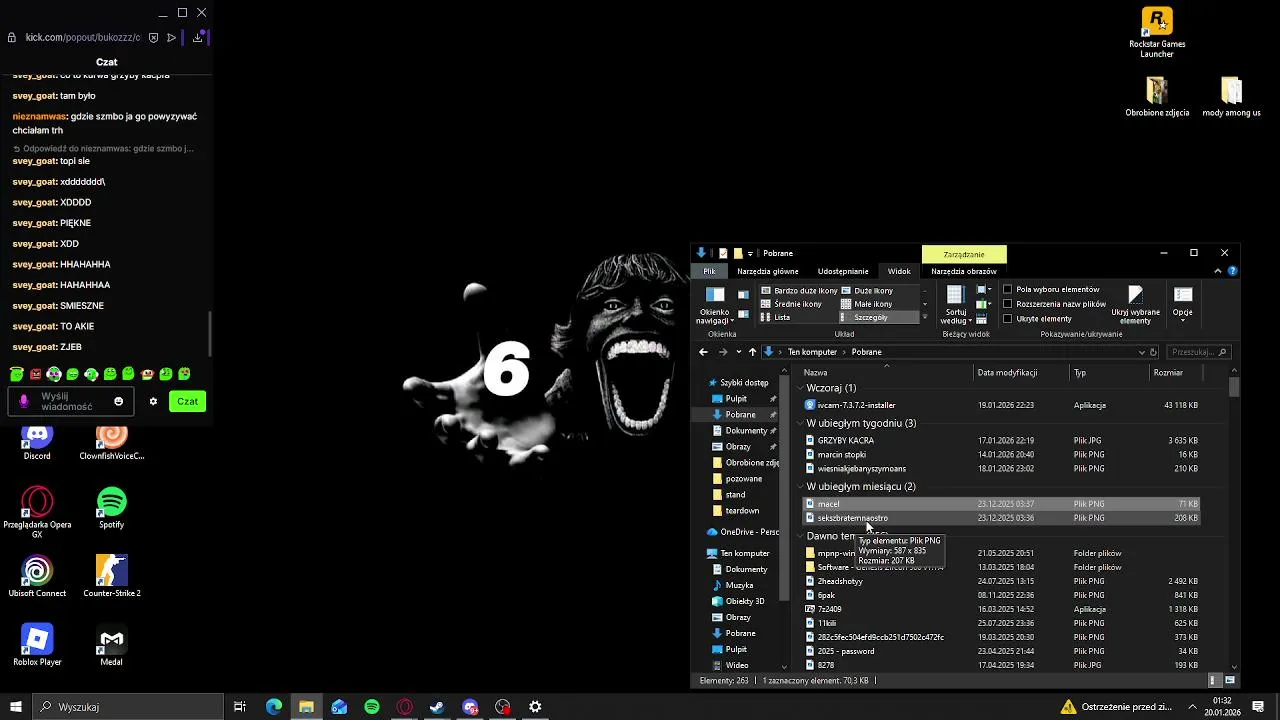Click Pobrane in the address breadcrumb

click(x=866, y=352)
